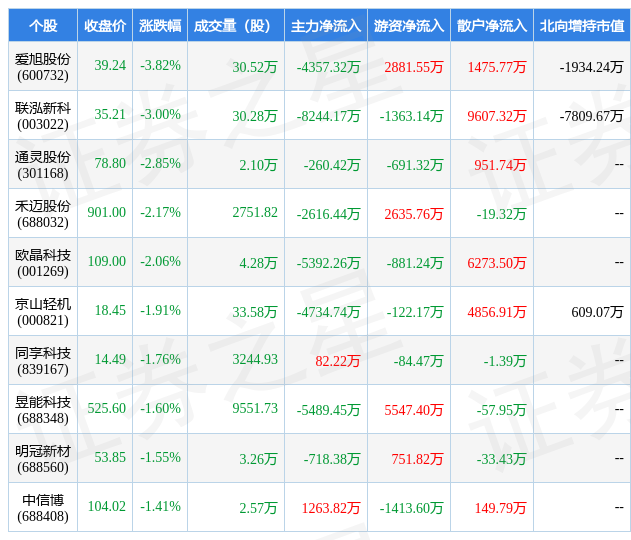
Task: Select stock 昱能科技 (688348)
Action: coord(43,410)
